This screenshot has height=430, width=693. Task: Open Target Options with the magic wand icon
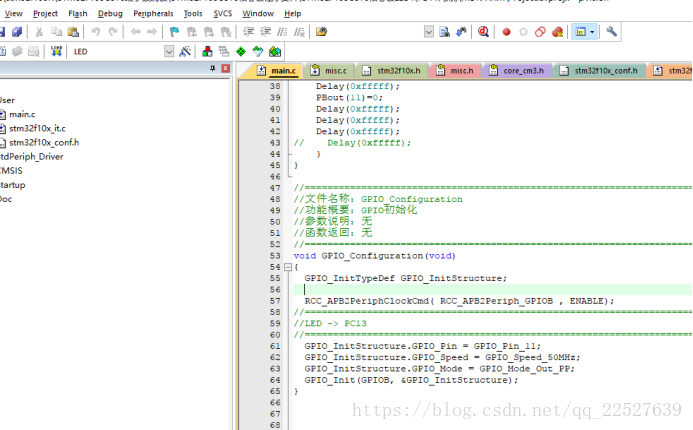pyautogui.click(x=185, y=51)
